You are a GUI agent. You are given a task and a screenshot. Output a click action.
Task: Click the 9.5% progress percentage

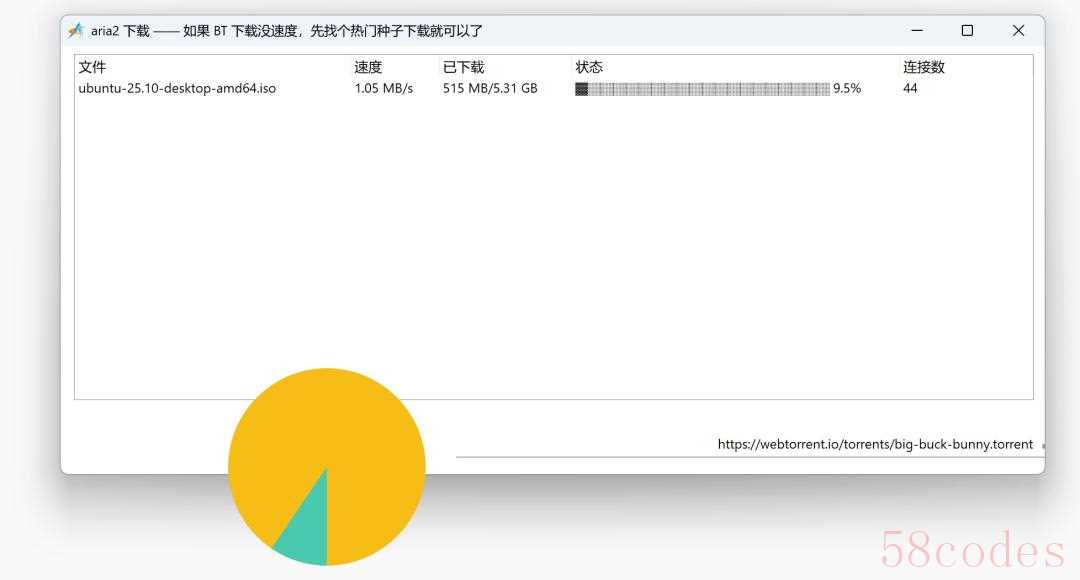[x=847, y=88]
